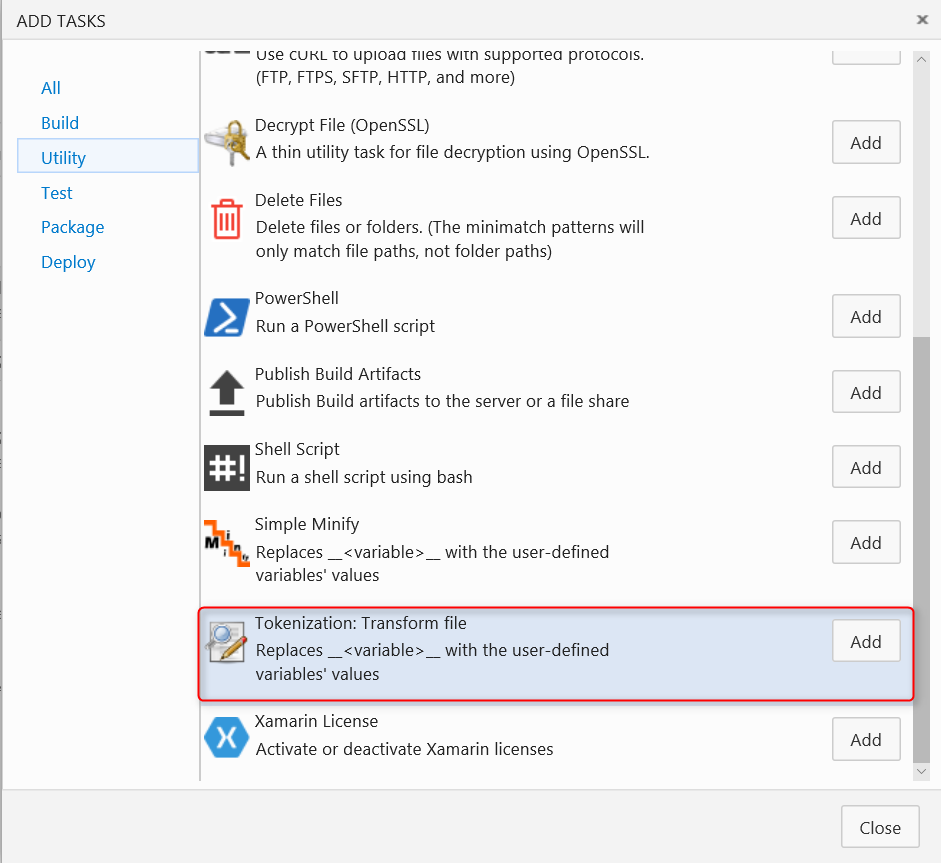Click the Close button at bottom
Screen dimensions: 941x863
880,827
